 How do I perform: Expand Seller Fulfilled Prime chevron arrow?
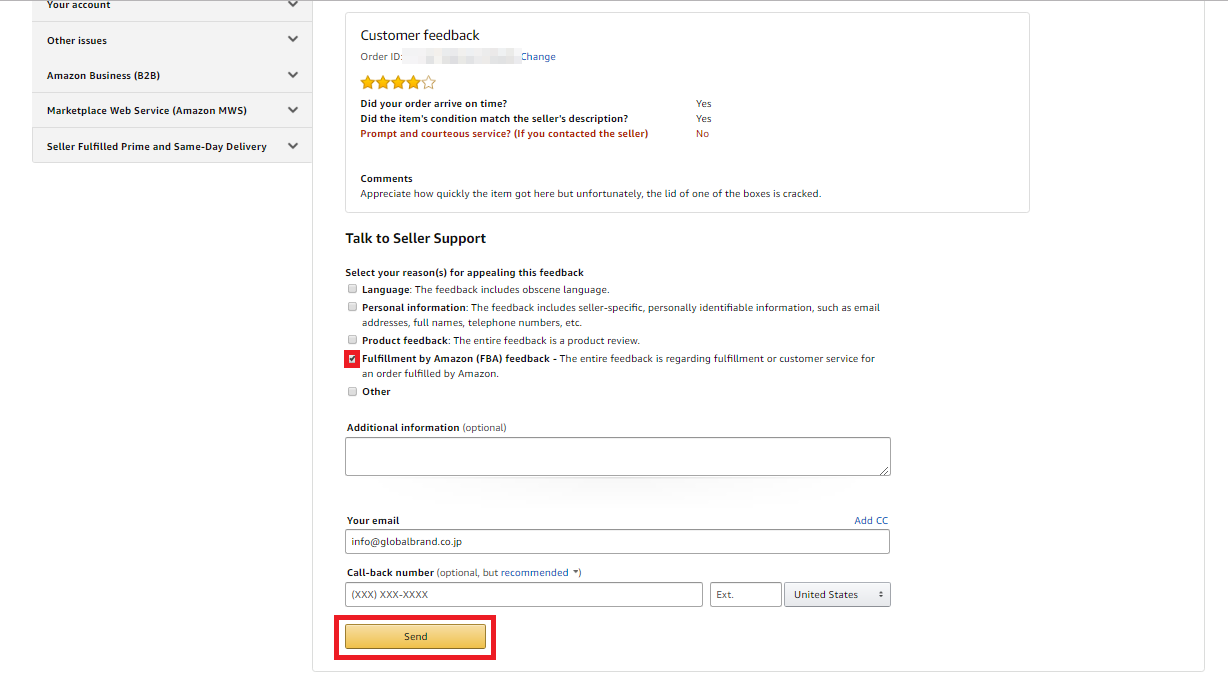click(x=292, y=146)
